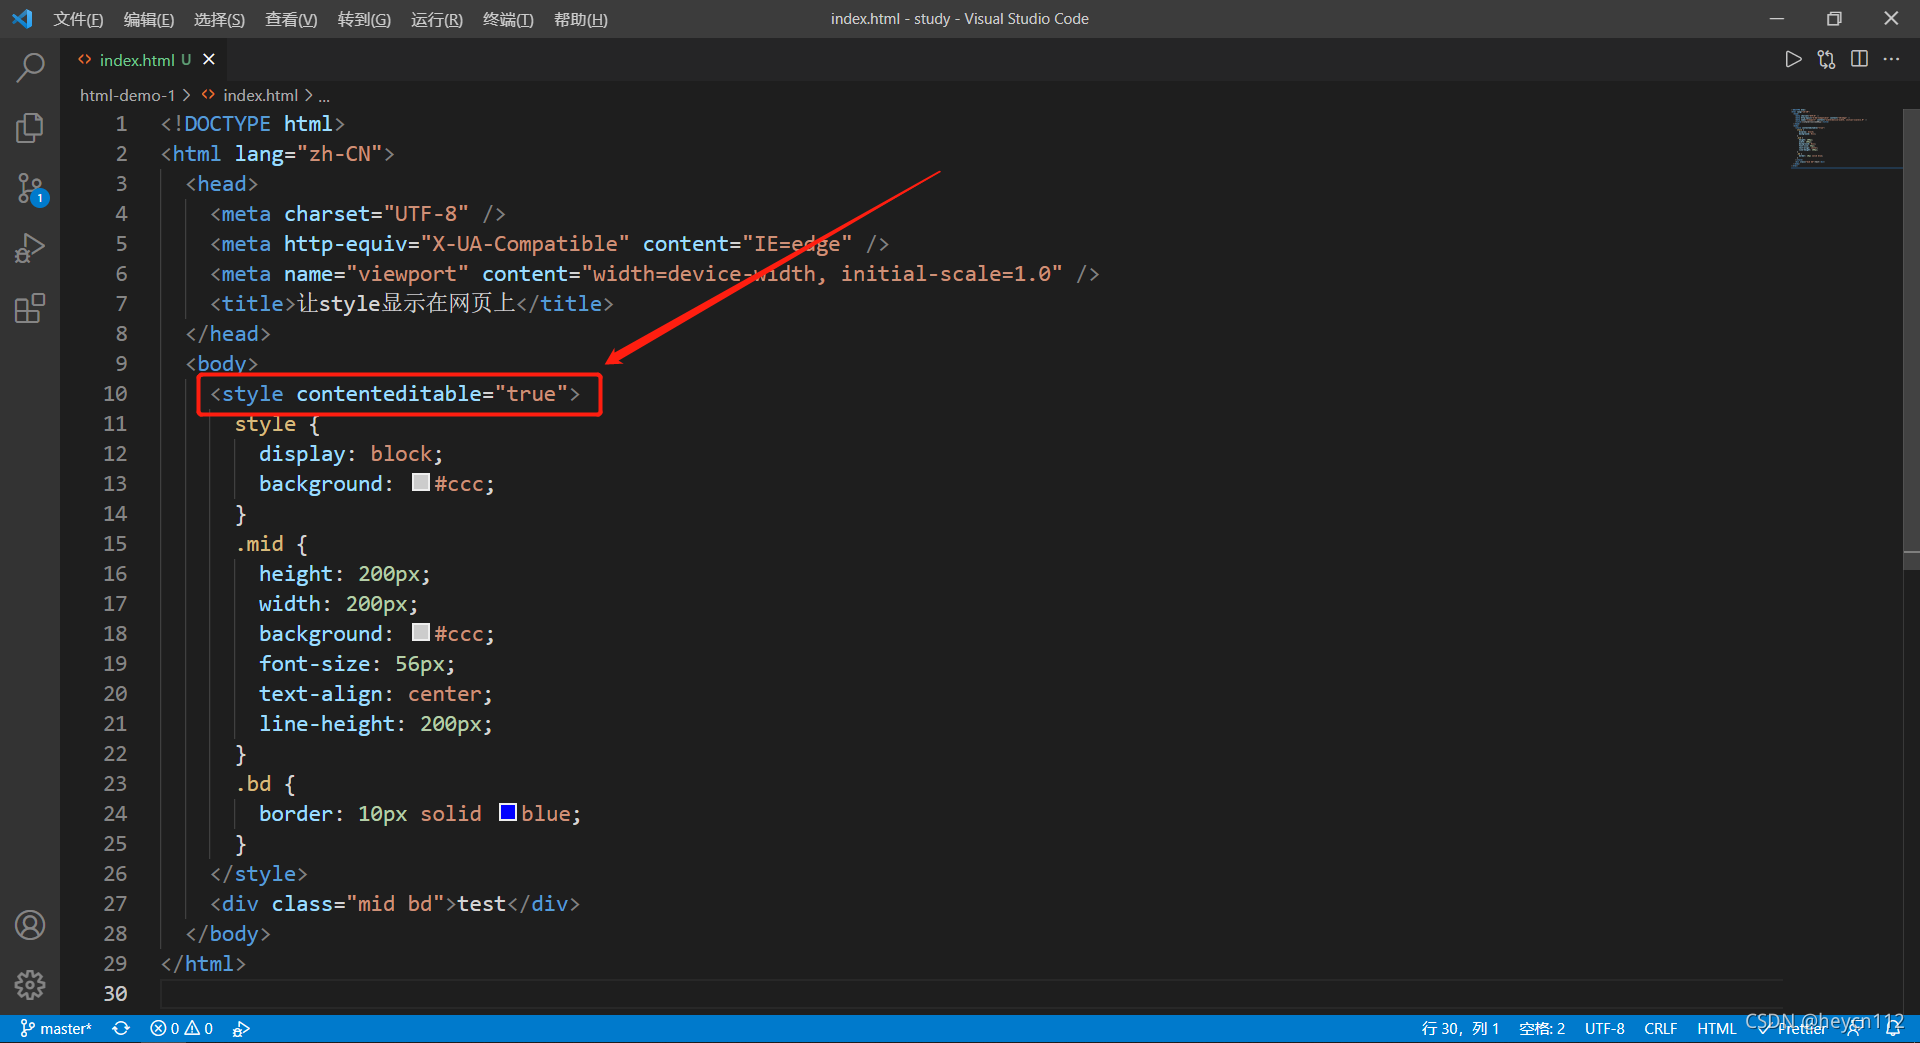Open the Accounts menu icon

coord(30,925)
